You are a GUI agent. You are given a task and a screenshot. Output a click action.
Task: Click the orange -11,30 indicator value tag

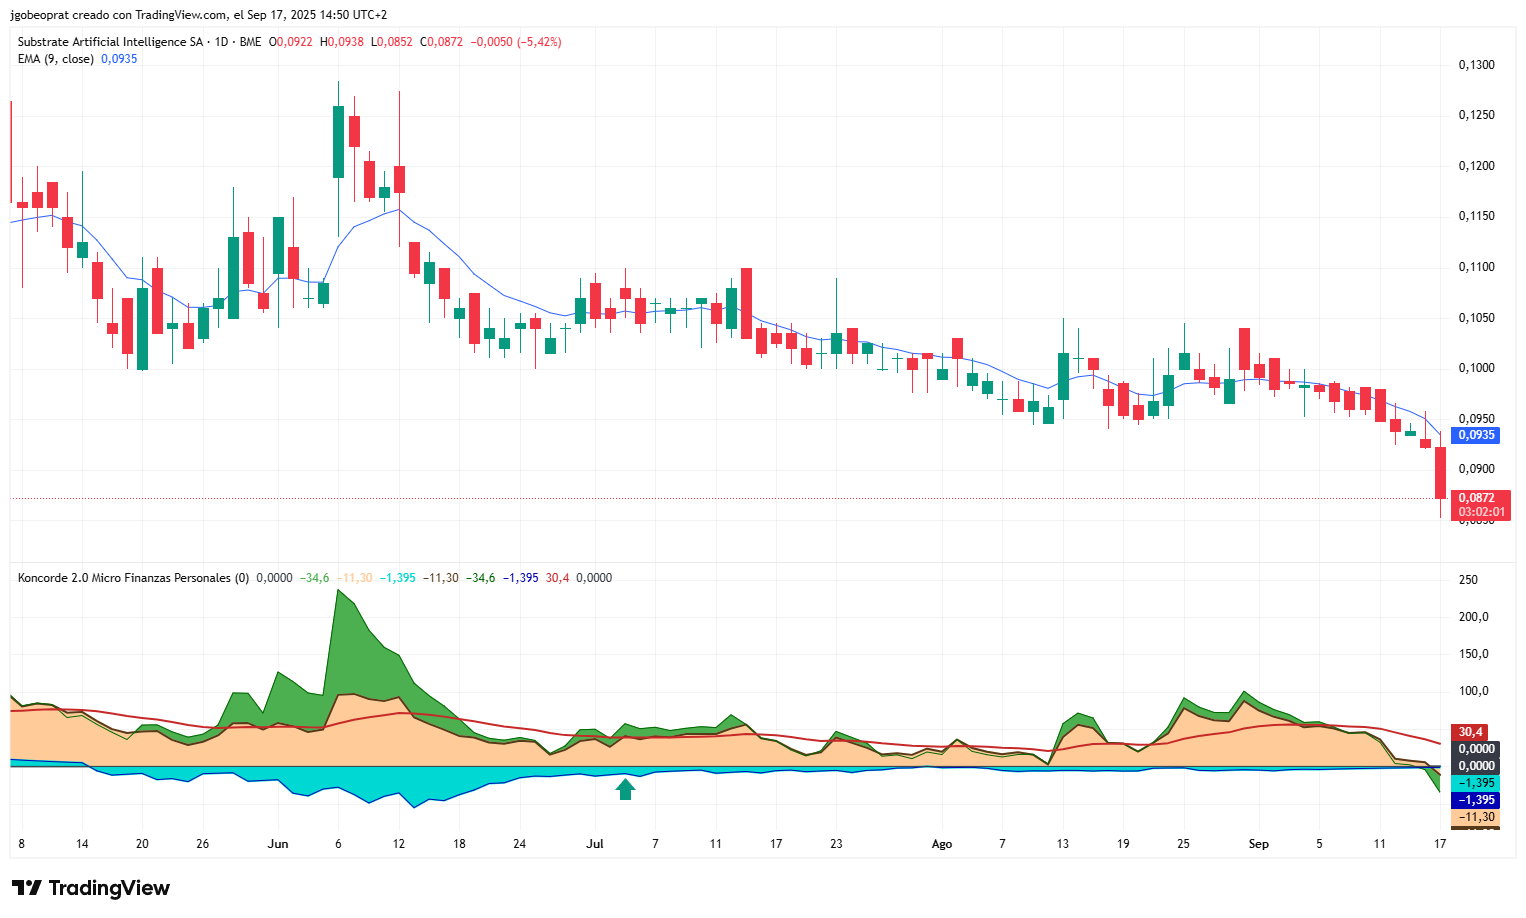1476,817
